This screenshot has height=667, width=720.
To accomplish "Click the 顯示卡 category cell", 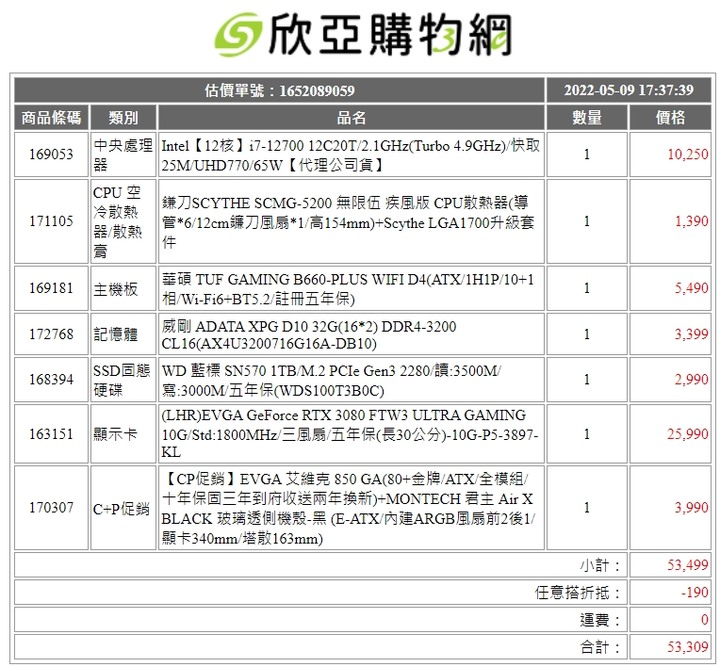I will 123,434.
